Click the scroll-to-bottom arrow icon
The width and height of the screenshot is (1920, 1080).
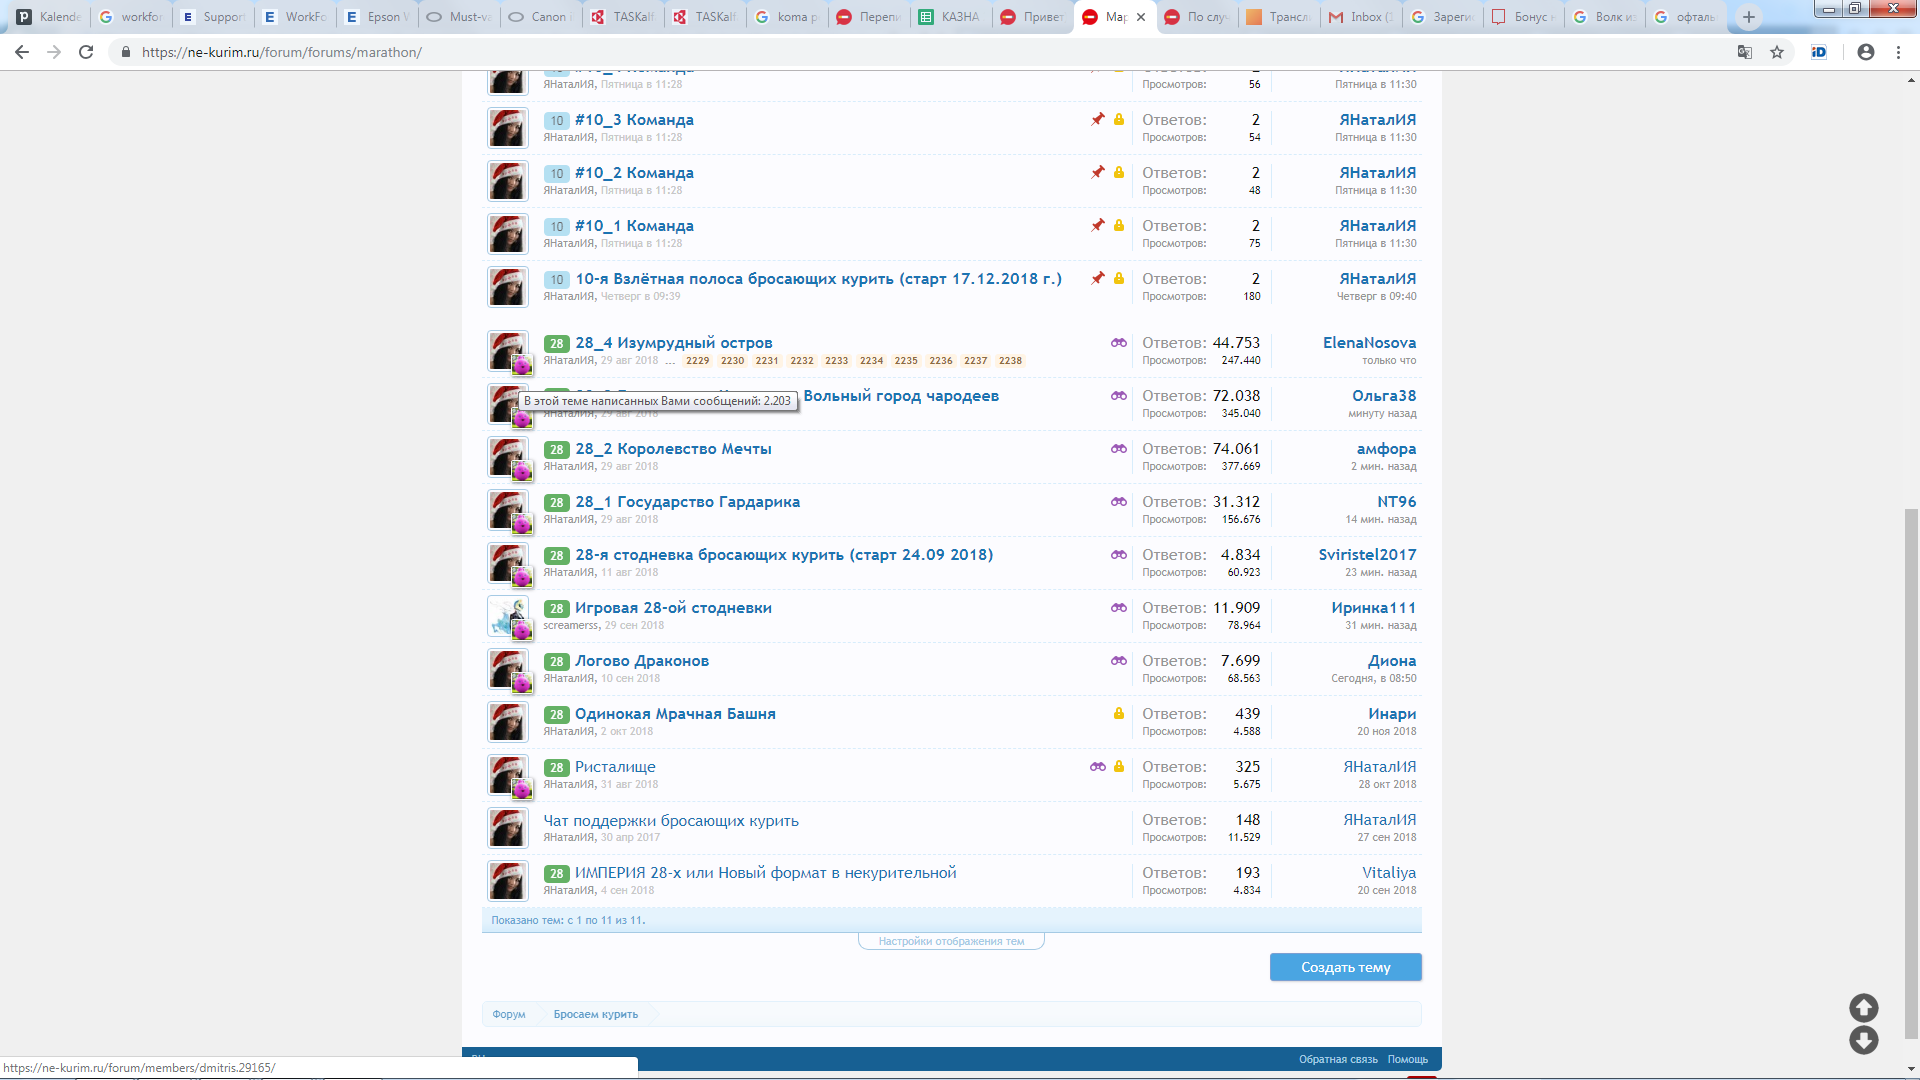pyautogui.click(x=1863, y=1040)
